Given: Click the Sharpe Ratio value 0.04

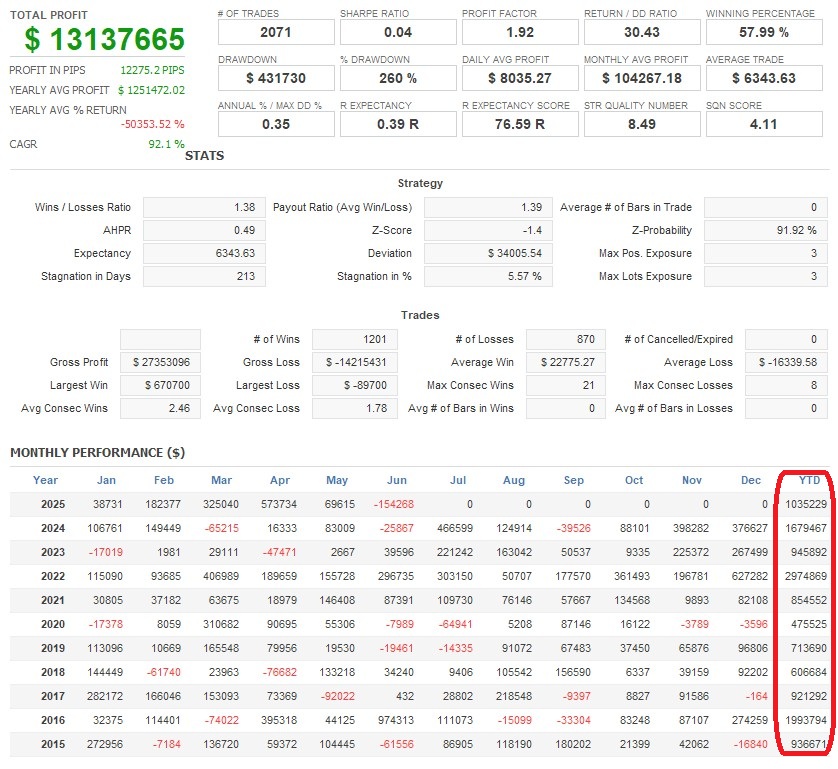Looking at the screenshot, I should coord(398,32).
